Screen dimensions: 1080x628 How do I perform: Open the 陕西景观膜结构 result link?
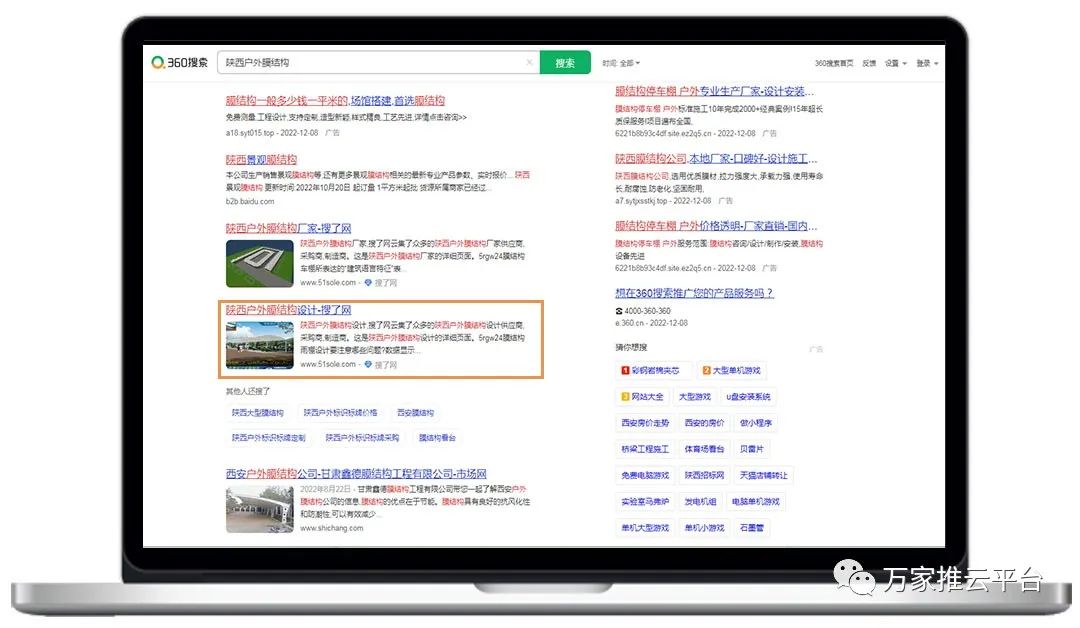click(261, 159)
